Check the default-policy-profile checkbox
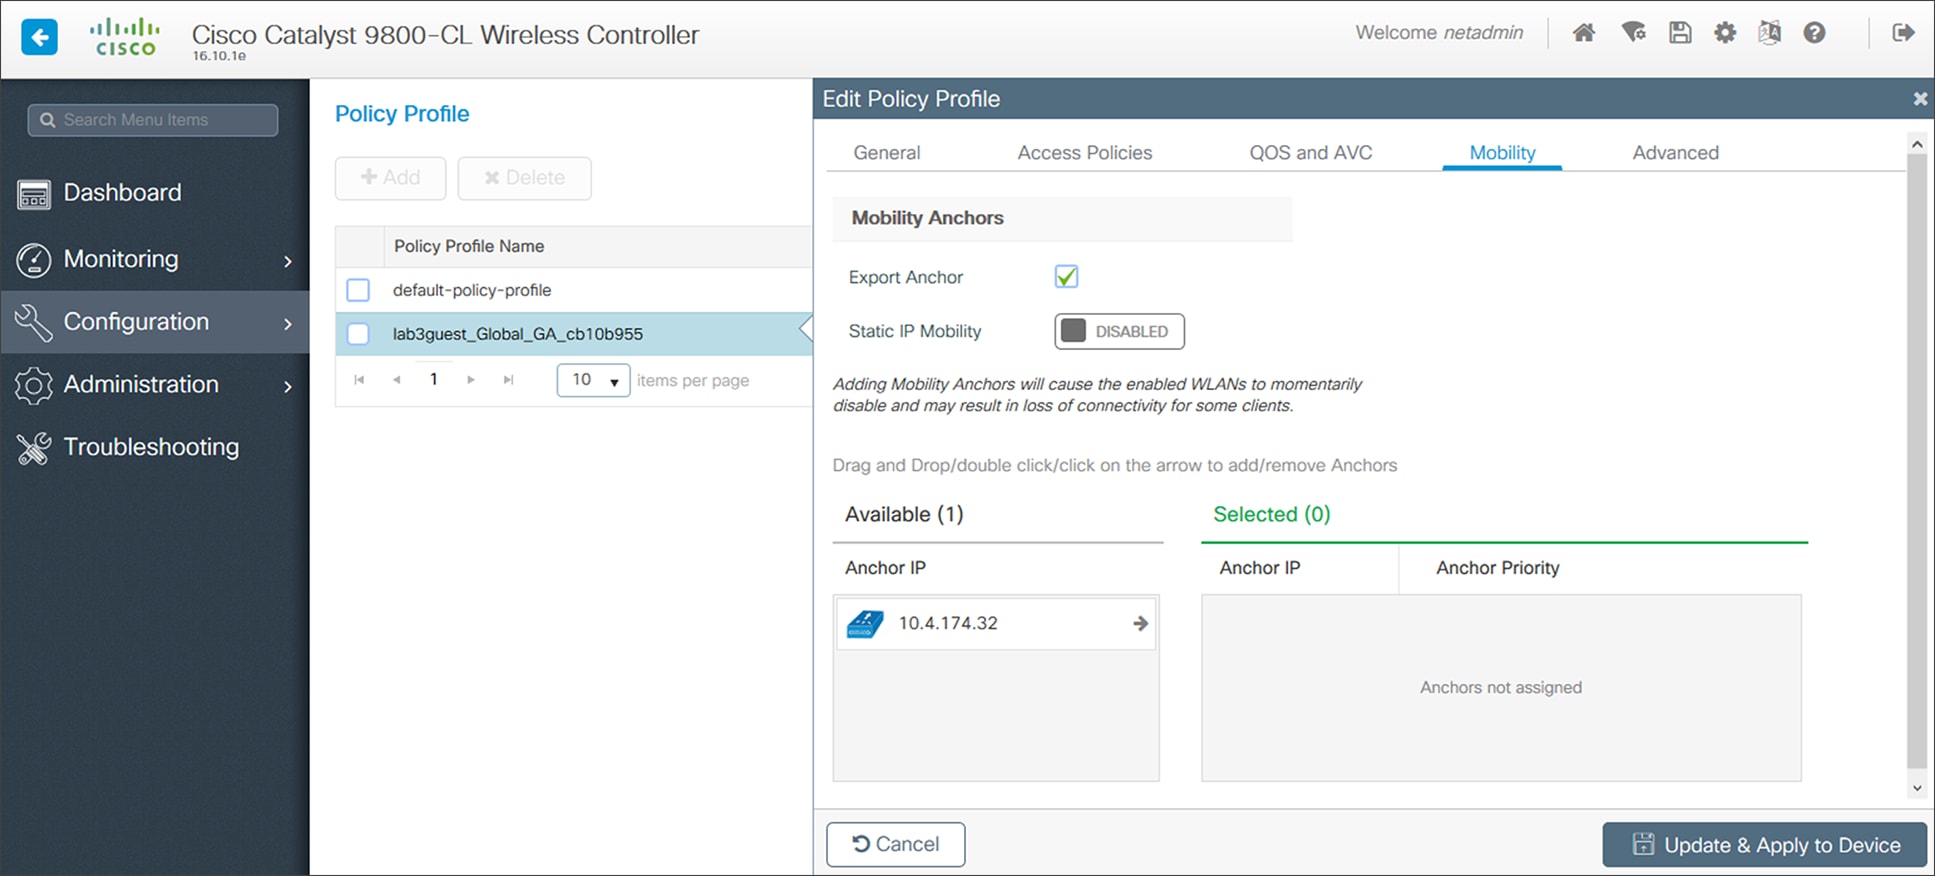Viewport: 1935px width, 876px height. tap(358, 290)
